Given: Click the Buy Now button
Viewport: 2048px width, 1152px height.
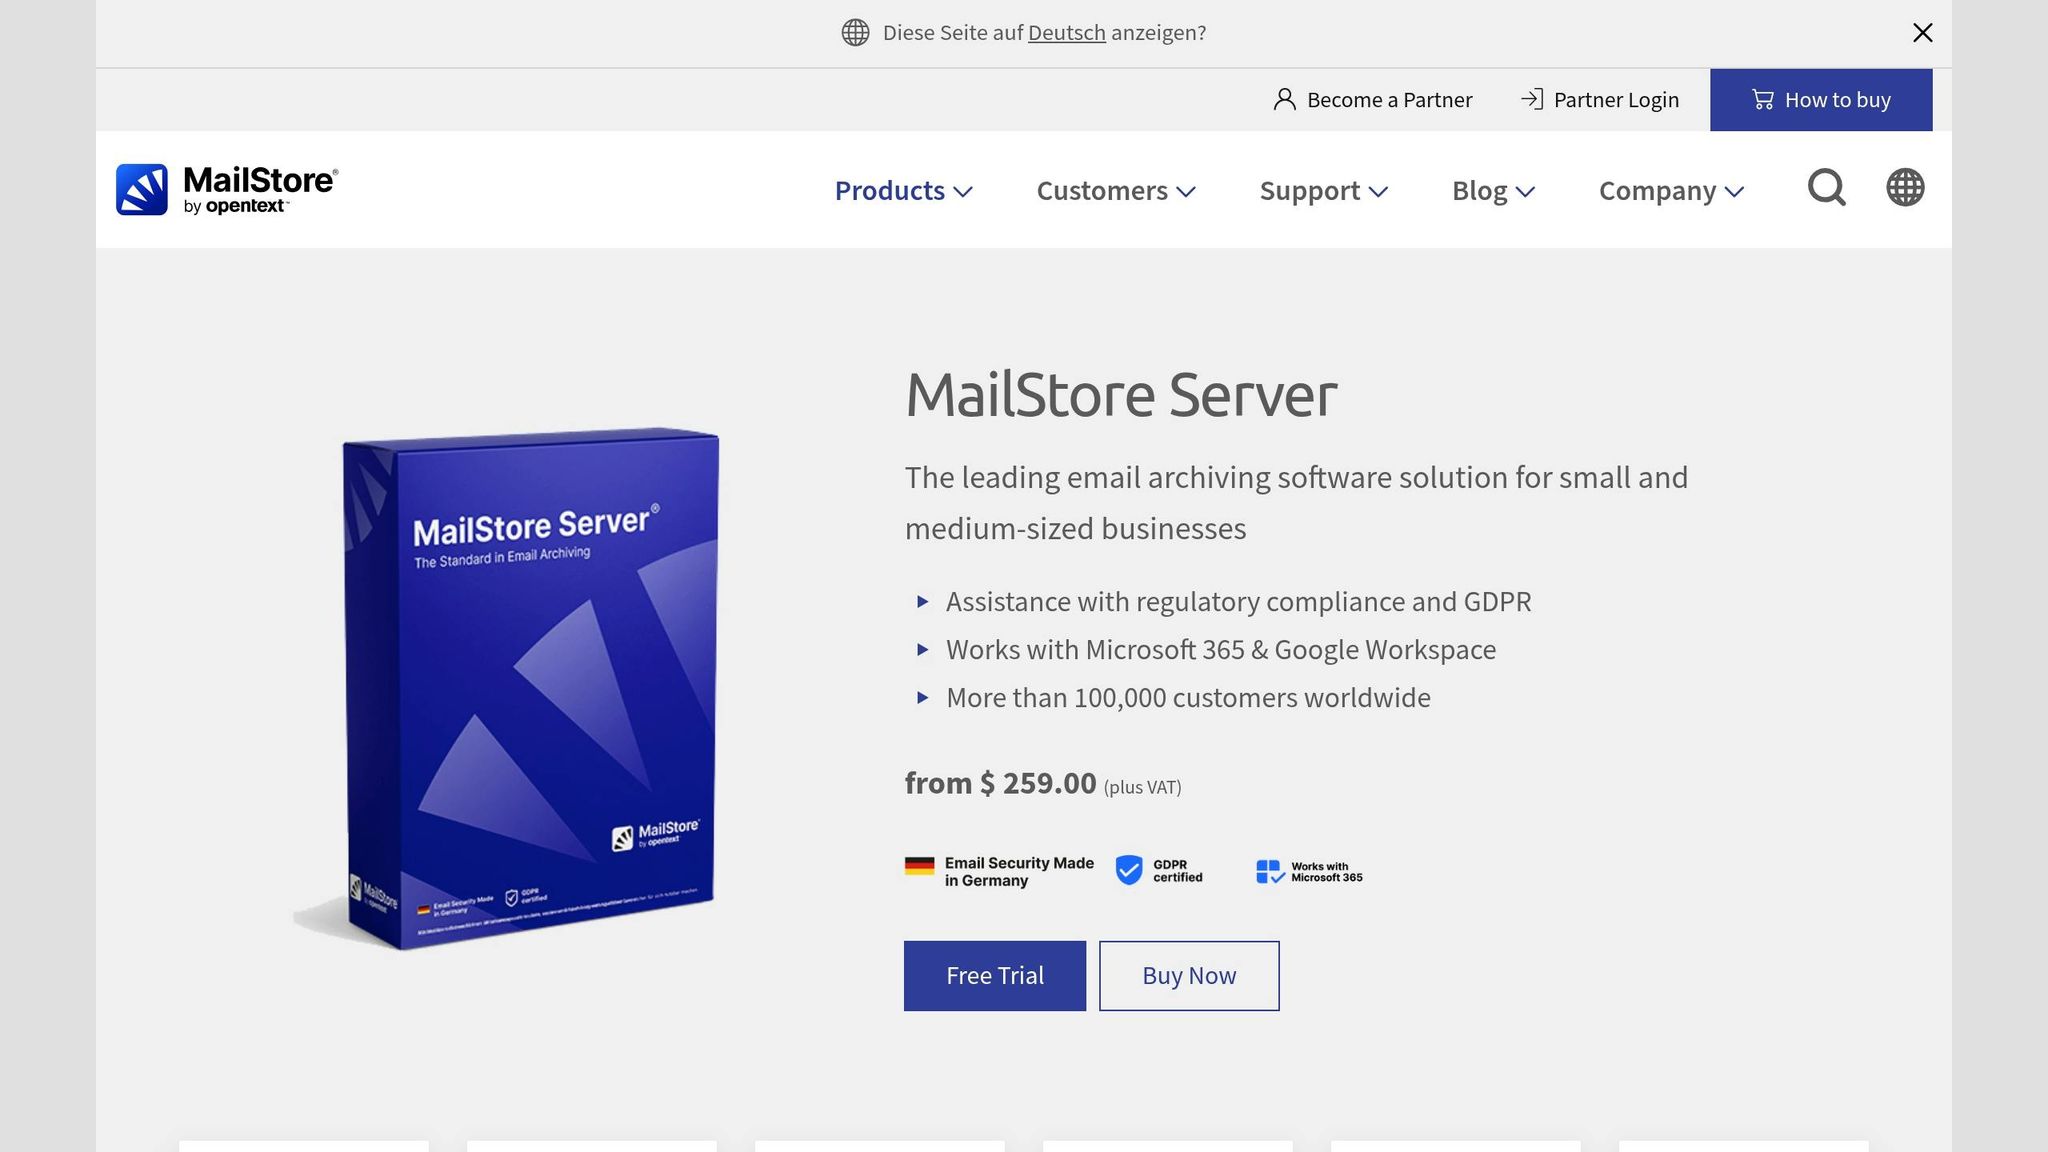Looking at the screenshot, I should coord(1189,976).
